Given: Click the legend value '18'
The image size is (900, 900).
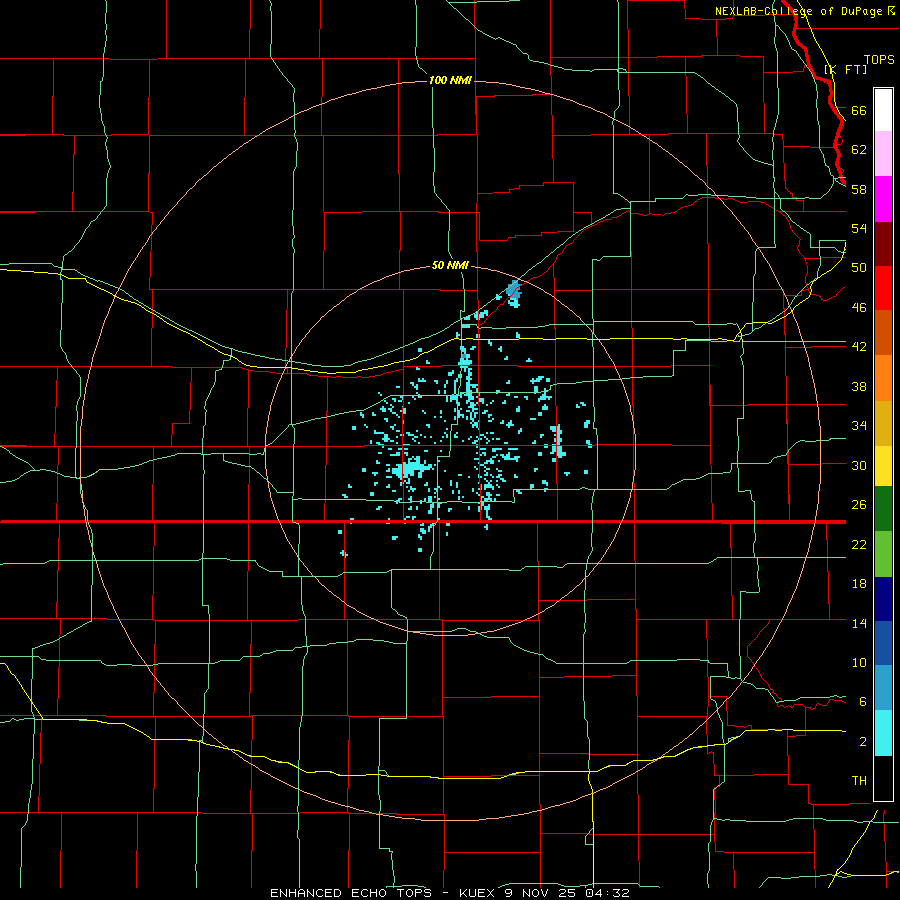Looking at the screenshot, I should pyautogui.click(x=859, y=584).
